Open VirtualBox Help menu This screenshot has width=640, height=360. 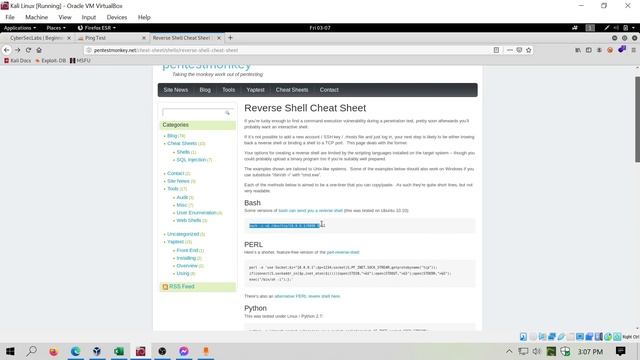[x=144, y=17]
